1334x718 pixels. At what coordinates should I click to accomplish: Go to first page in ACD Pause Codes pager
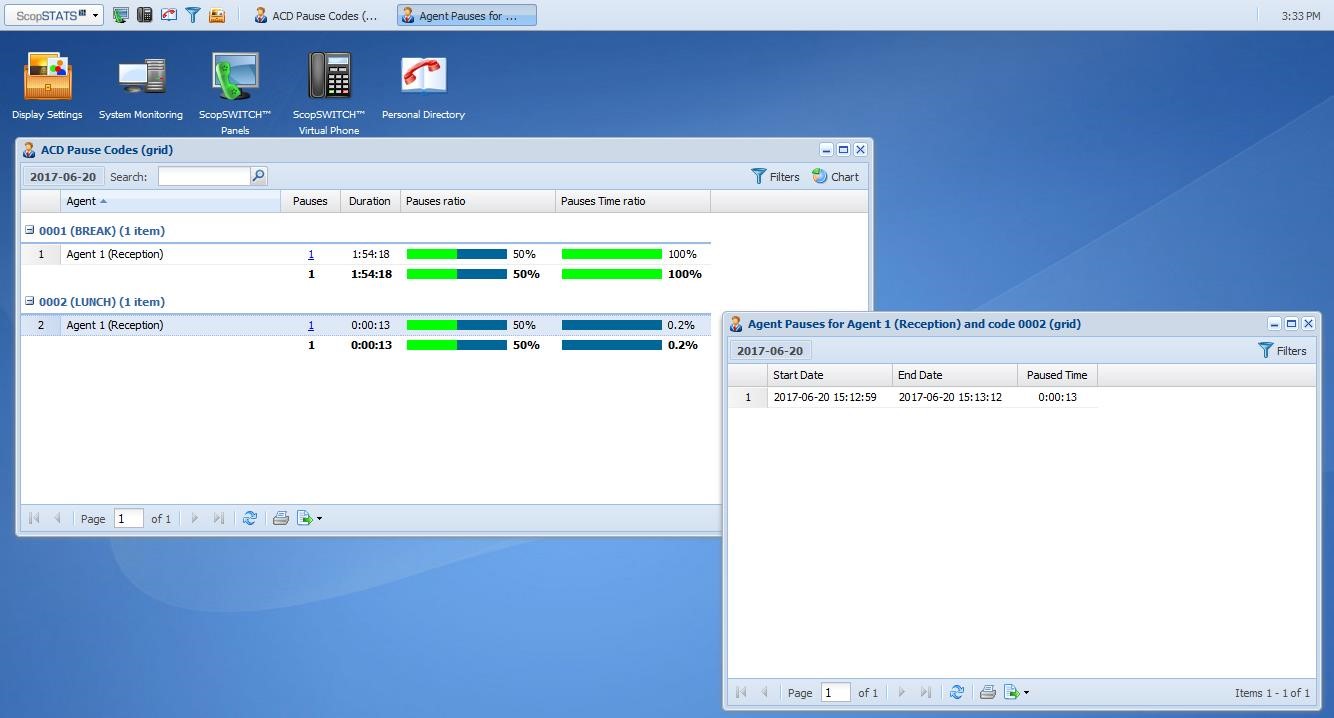coord(34,518)
